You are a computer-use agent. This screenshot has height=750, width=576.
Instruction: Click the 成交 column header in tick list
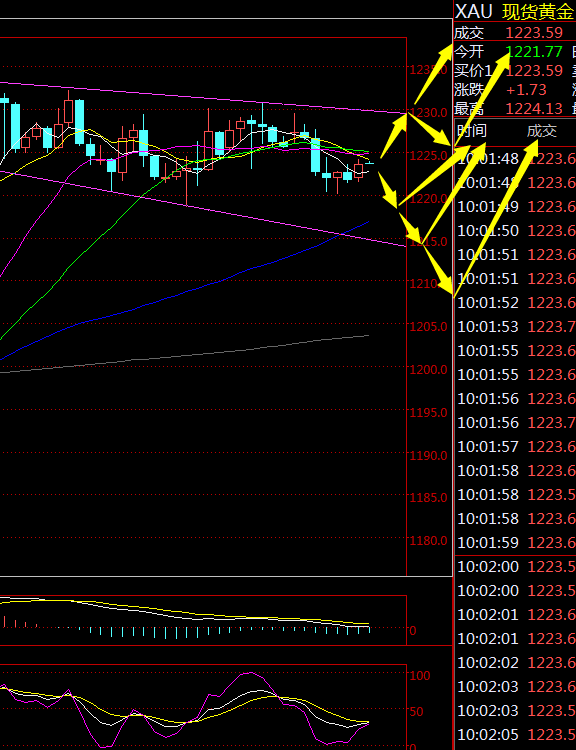(542, 131)
